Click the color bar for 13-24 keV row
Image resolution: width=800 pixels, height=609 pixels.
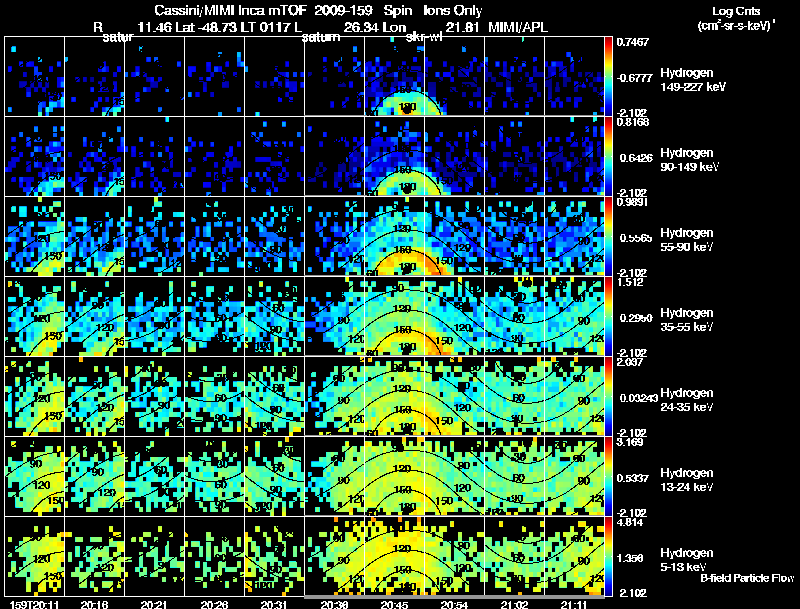pyautogui.click(x=608, y=477)
